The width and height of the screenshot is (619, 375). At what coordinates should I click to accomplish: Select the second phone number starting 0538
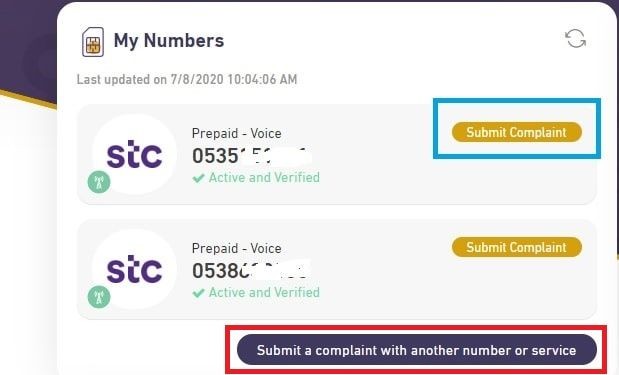click(251, 270)
